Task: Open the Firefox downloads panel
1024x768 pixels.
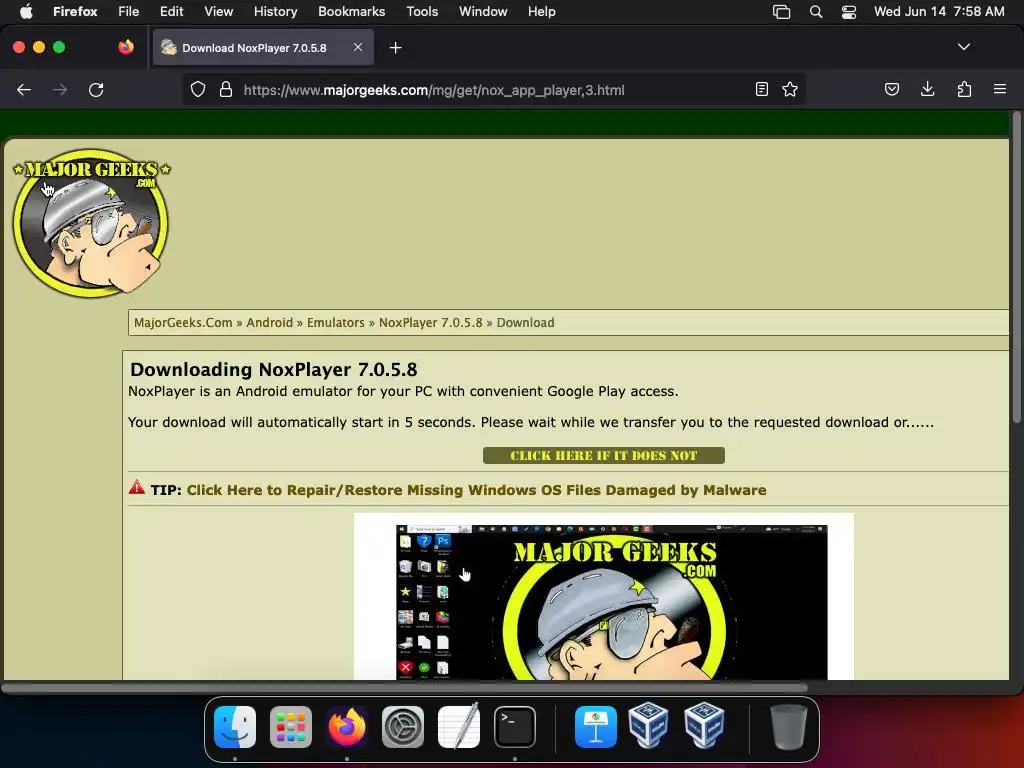Action: [x=927, y=89]
